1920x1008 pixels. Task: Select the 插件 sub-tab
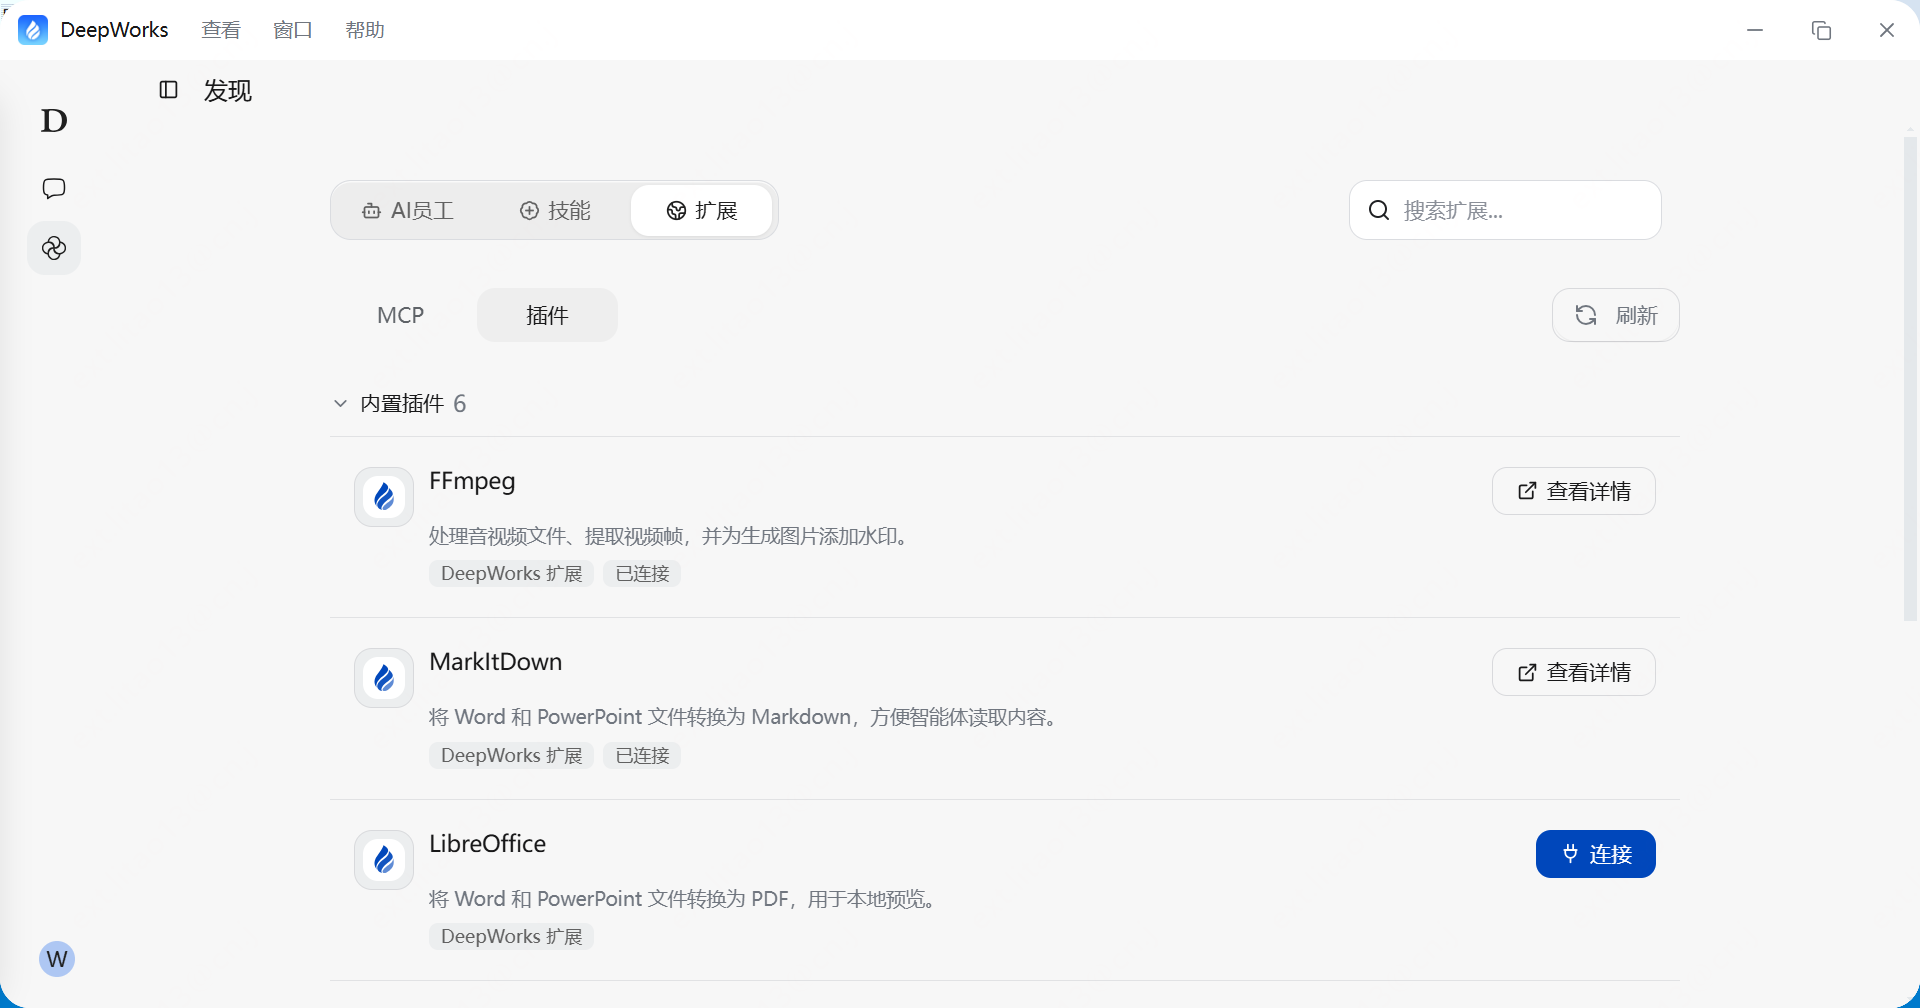pyautogui.click(x=547, y=315)
